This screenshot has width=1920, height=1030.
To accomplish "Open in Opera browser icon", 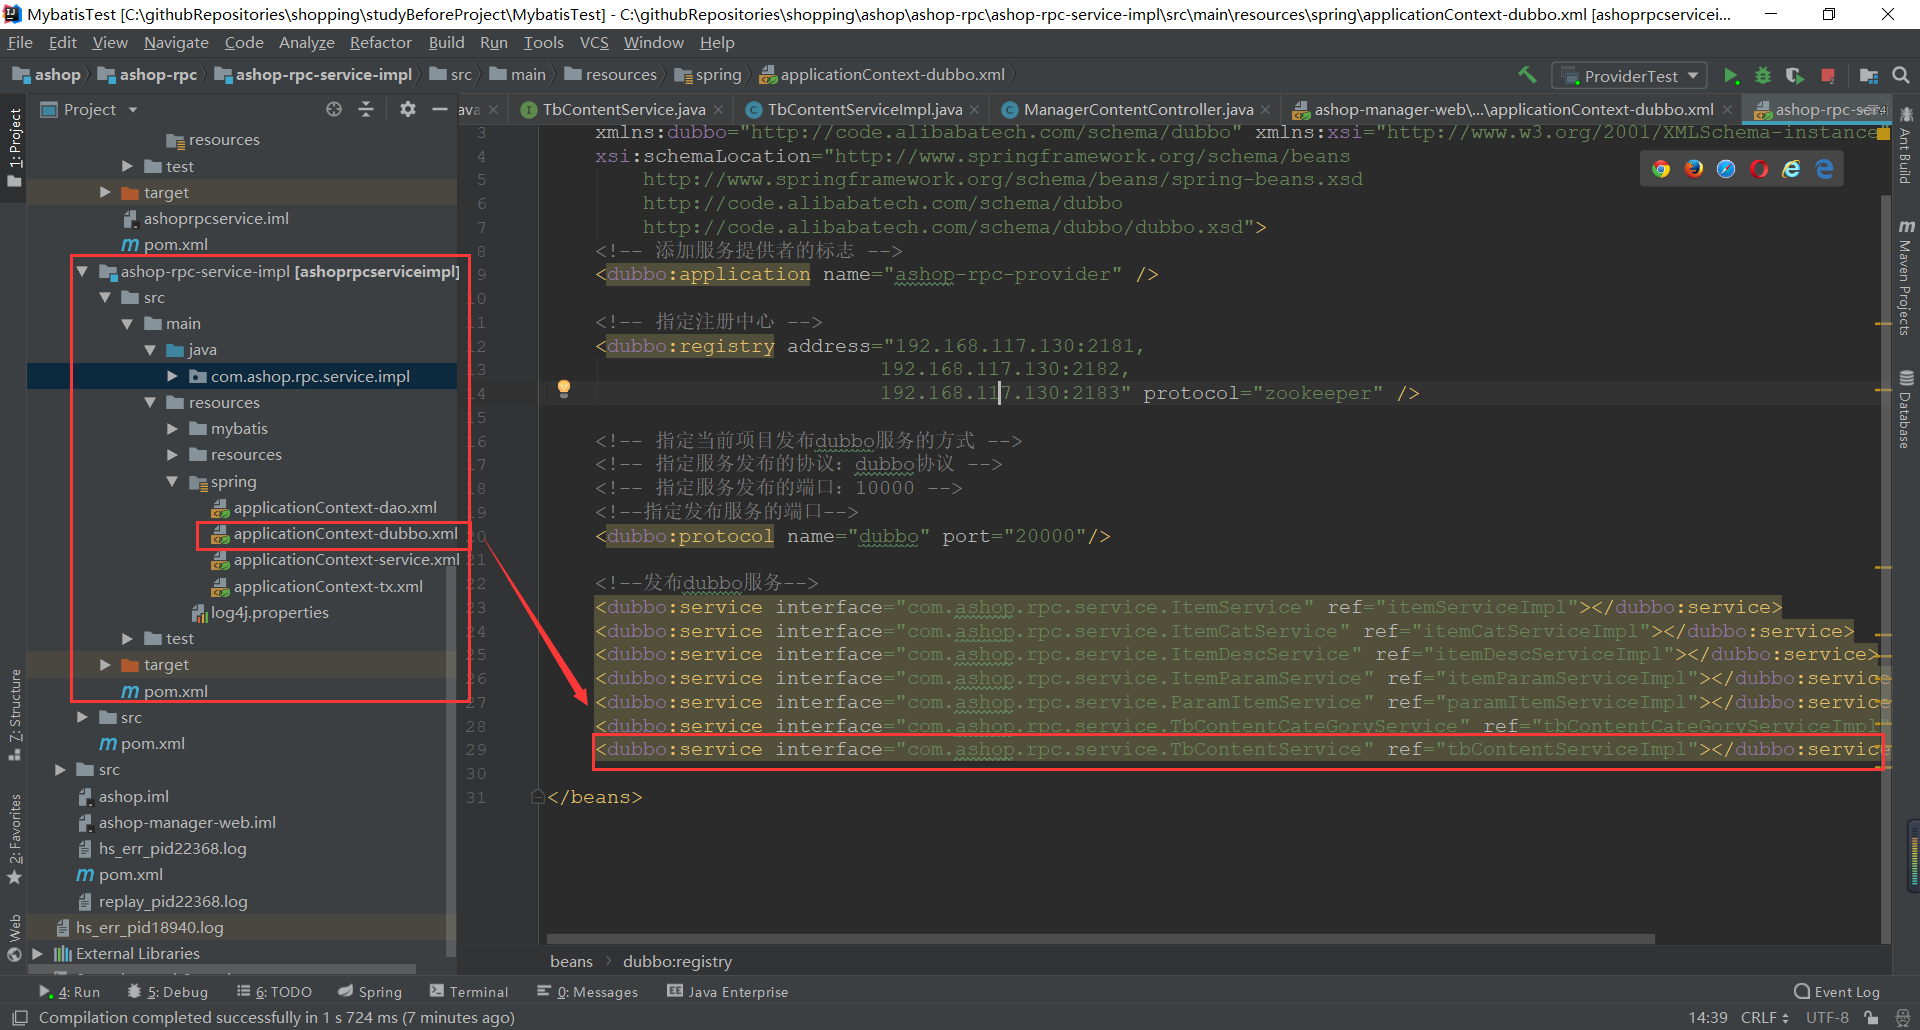I will [1759, 169].
